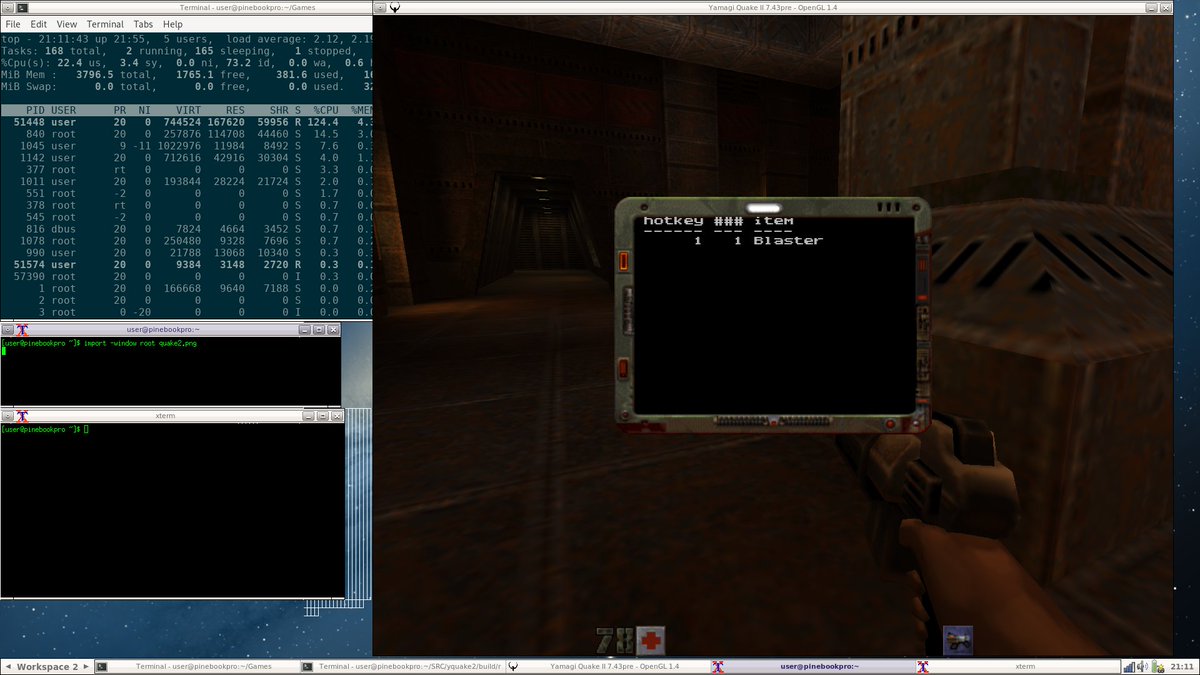Open the Edit menu in Terminal
The image size is (1200, 675).
point(38,24)
